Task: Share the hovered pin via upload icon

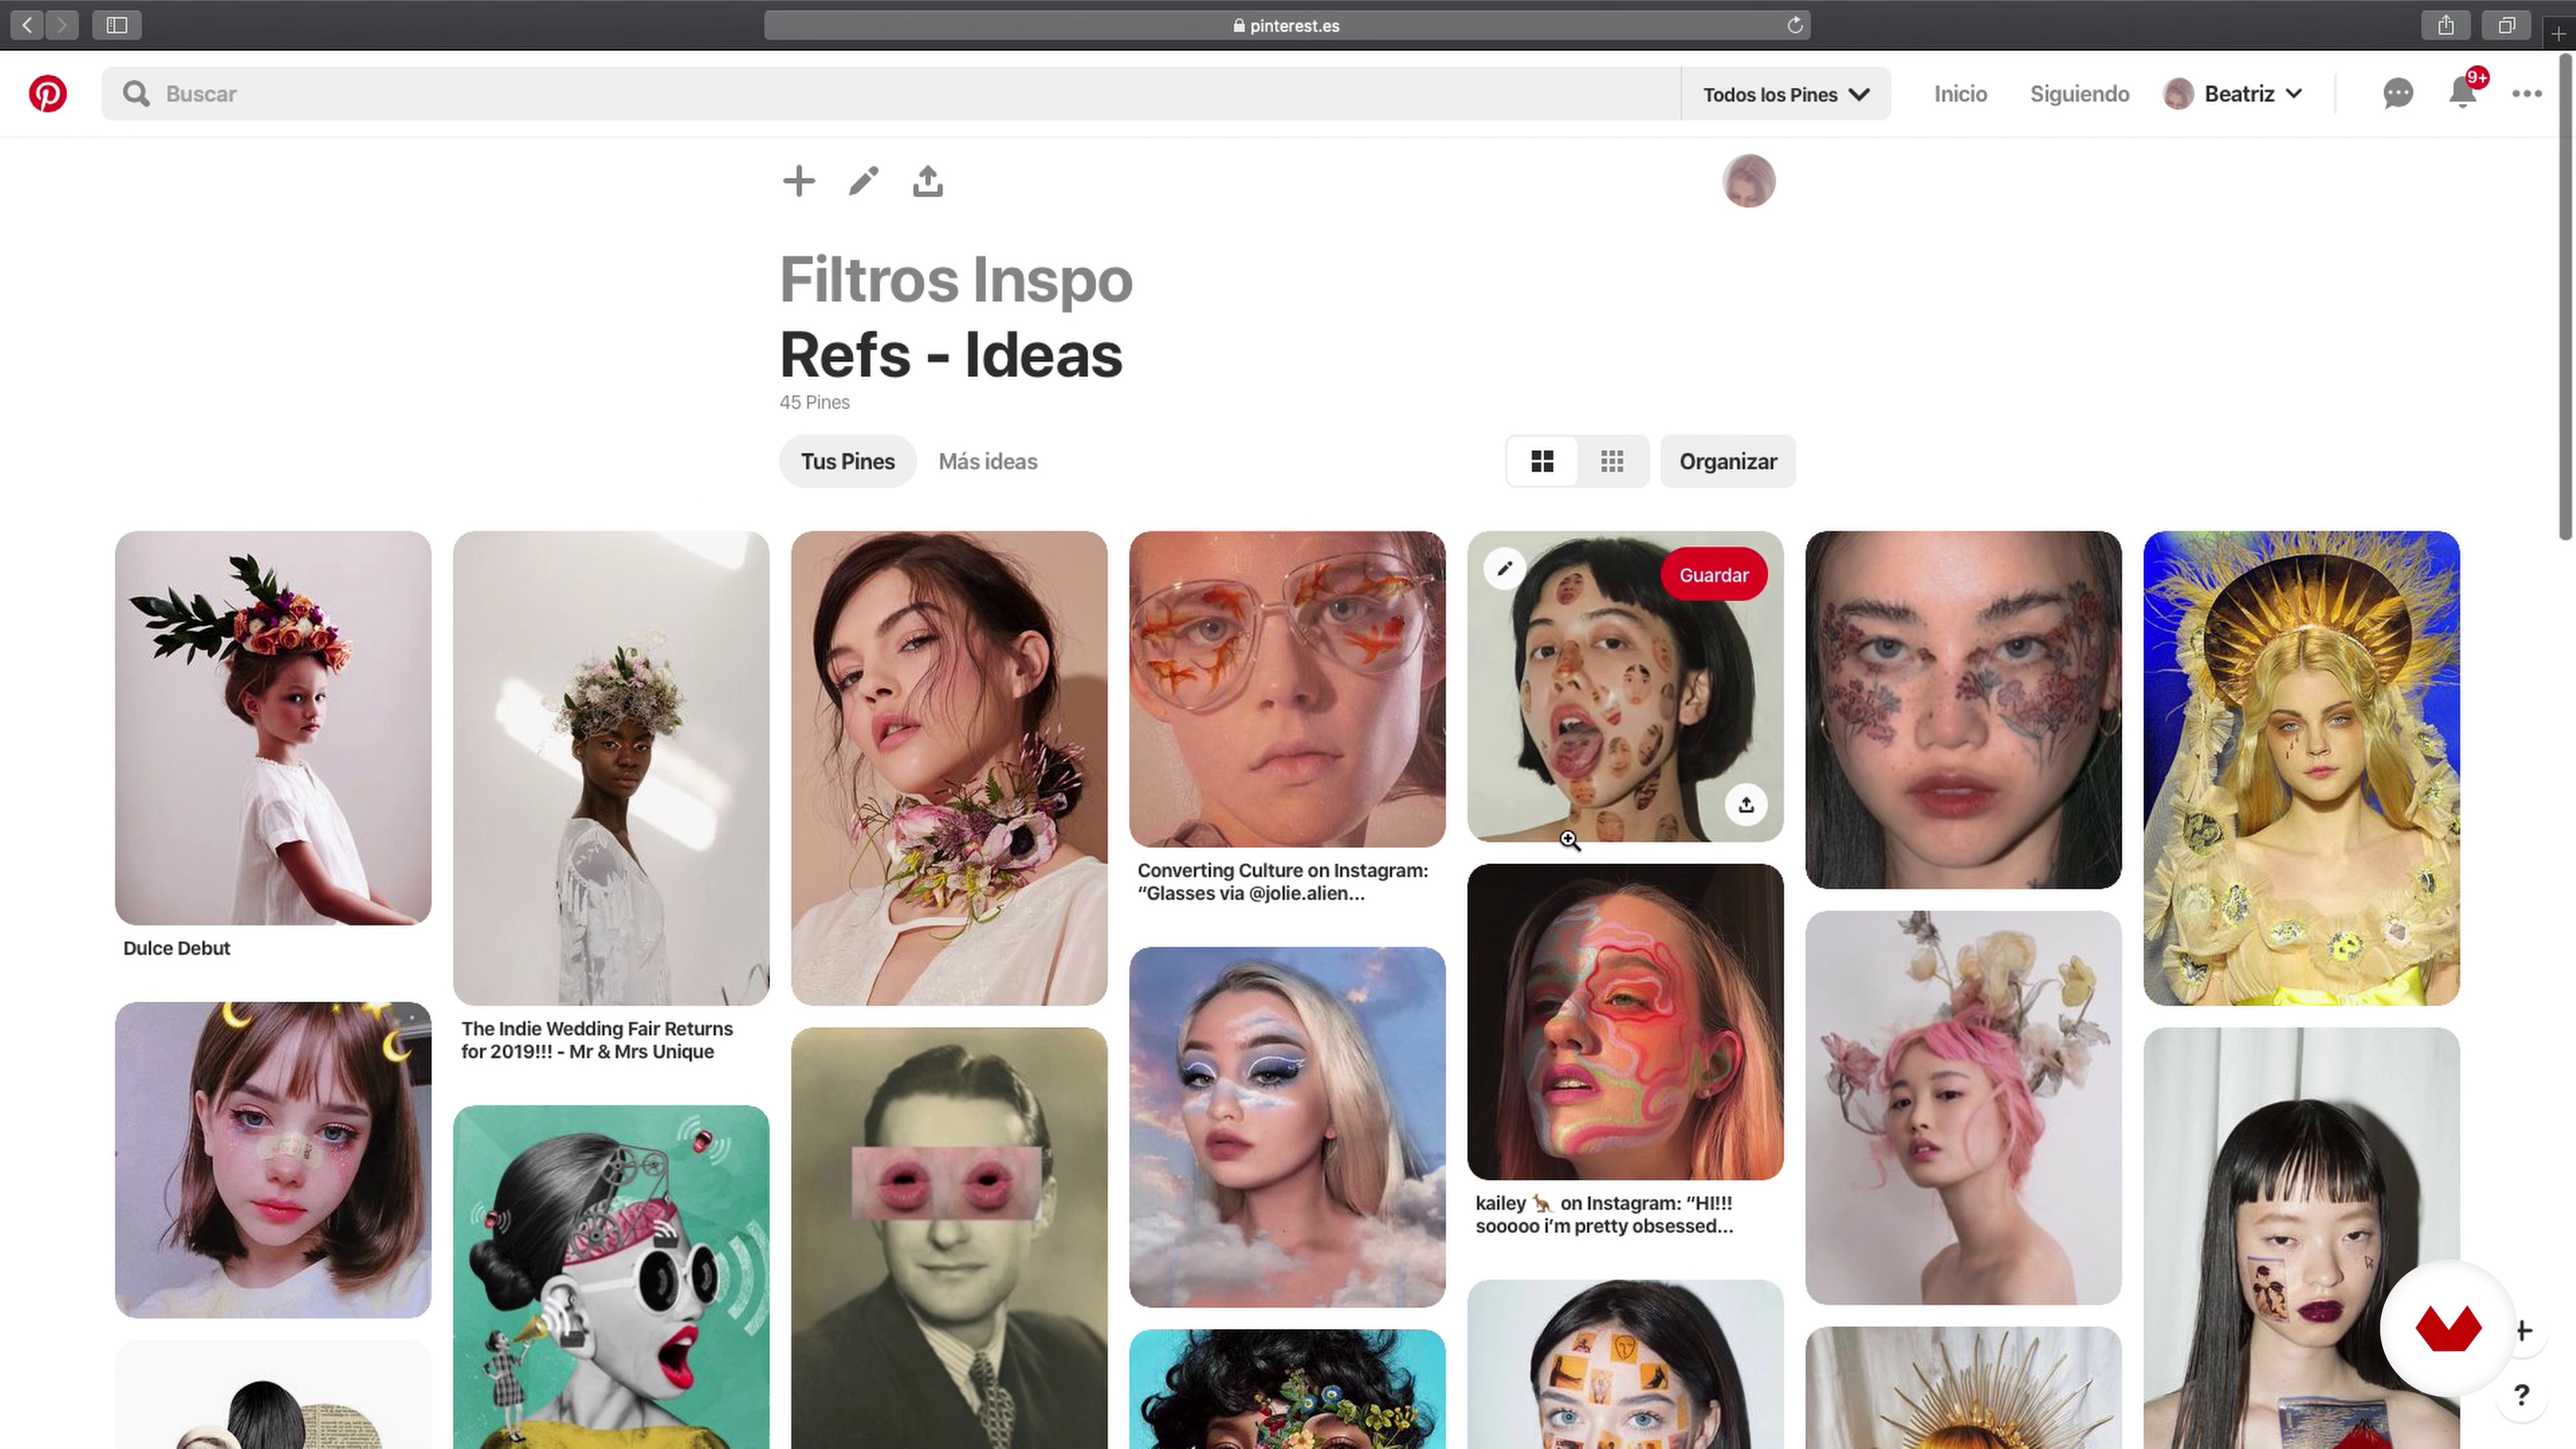Action: pos(1746,805)
